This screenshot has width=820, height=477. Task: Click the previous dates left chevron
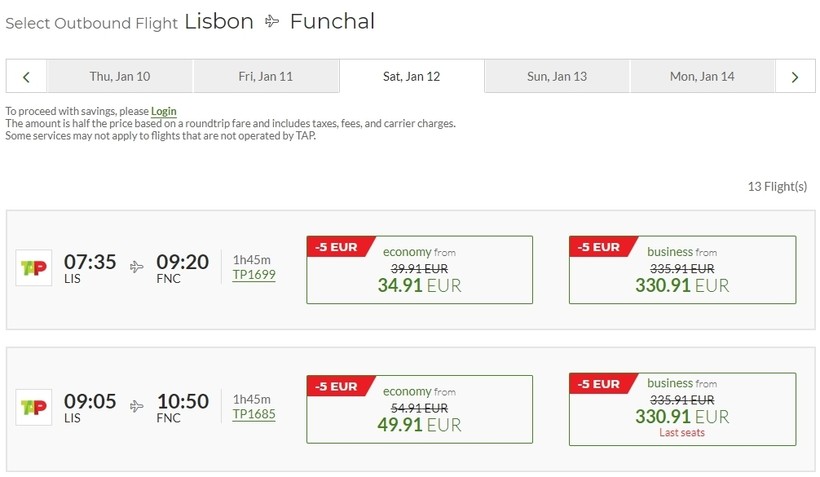(27, 77)
